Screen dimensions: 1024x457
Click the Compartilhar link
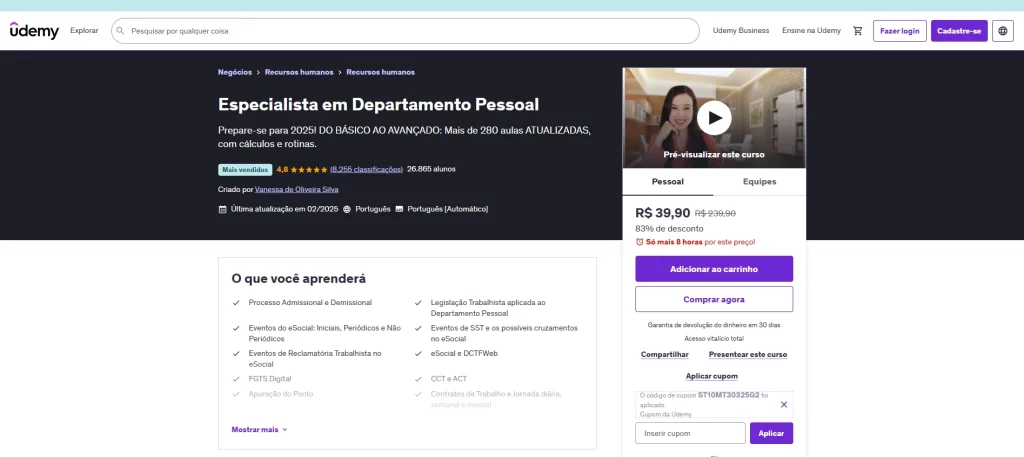pyautogui.click(x=665, y=355)
